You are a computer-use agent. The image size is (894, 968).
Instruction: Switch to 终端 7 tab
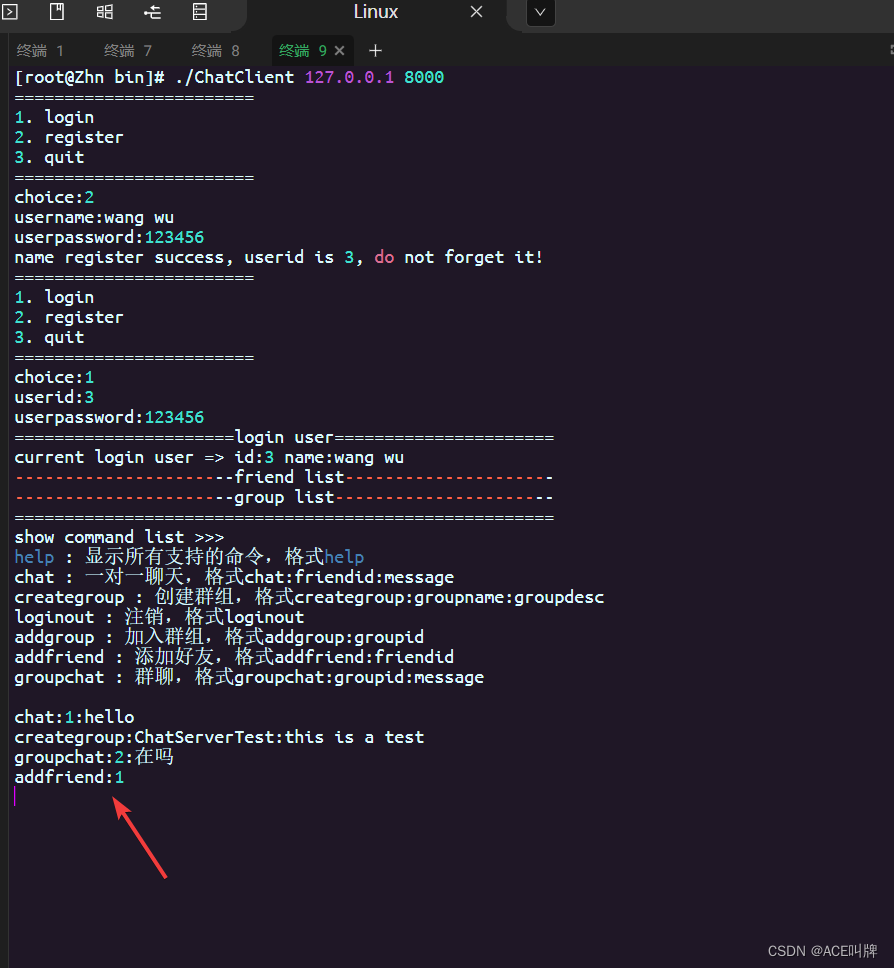pyautogui.click(x=128, y=51)
